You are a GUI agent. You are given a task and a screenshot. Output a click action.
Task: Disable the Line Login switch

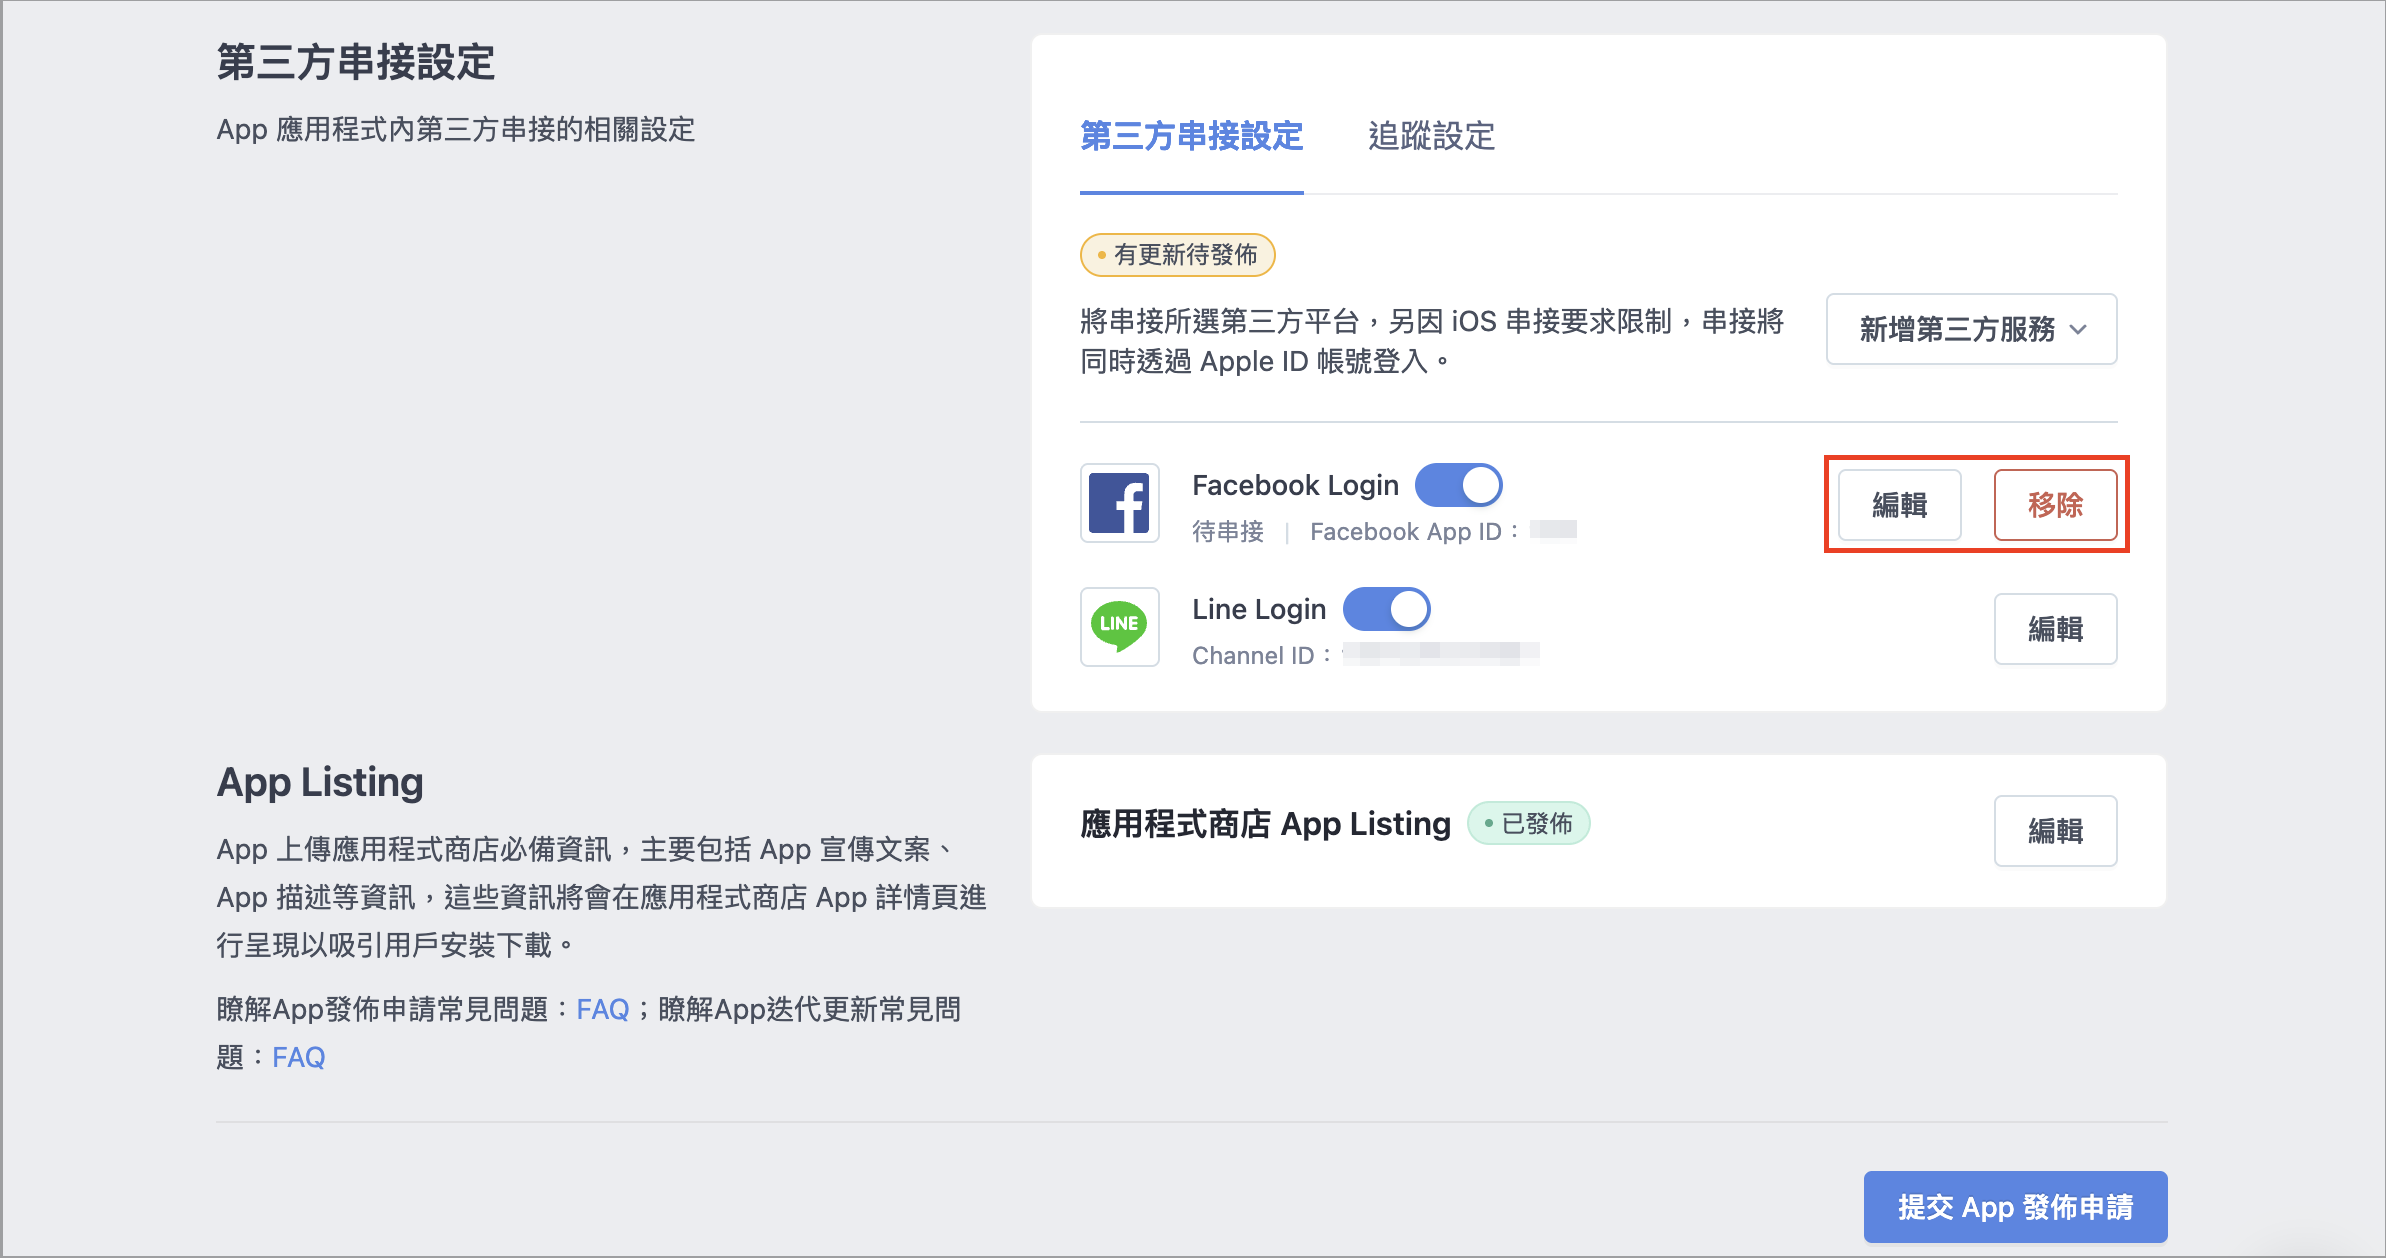pyautogui.click(x=1386, y=609)
